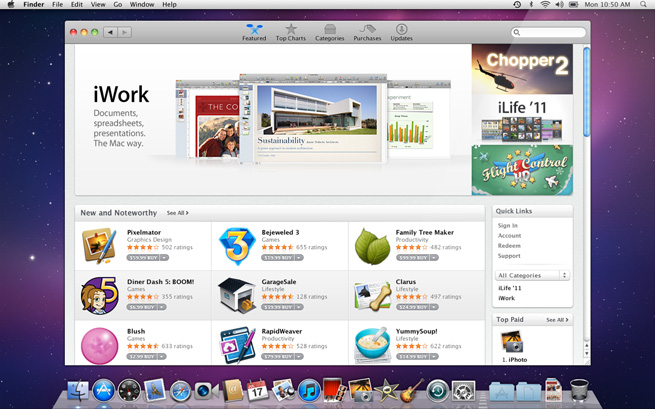Launch iTunes from the Dock
The width and height of the screenshot is (655, 409).
(309, 391)
